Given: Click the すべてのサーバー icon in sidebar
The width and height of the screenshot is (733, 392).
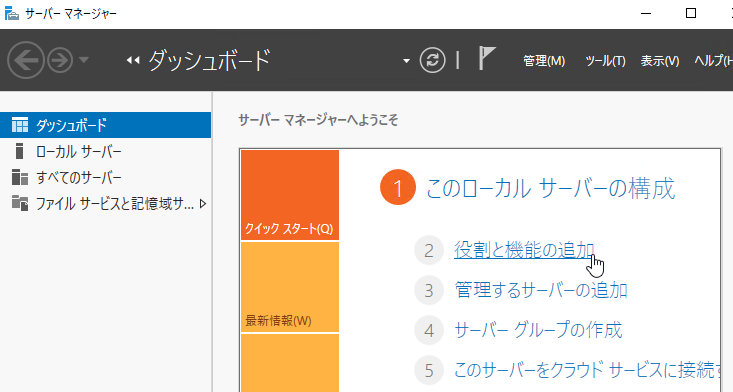Looking at the screenshot, I should [x=20, y=178].
